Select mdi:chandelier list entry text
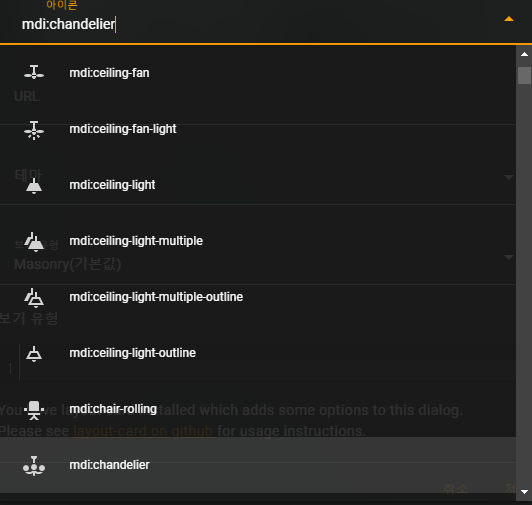Image resolution: width=532 pixels, height=505 pixels. point(109,465)
